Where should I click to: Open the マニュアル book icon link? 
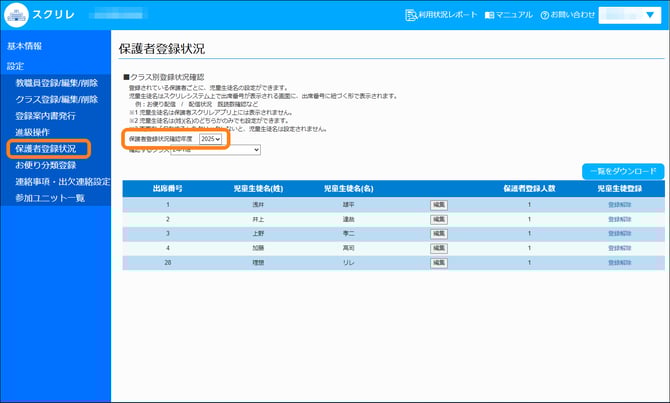pyautogui.click(x=508, y=15)
